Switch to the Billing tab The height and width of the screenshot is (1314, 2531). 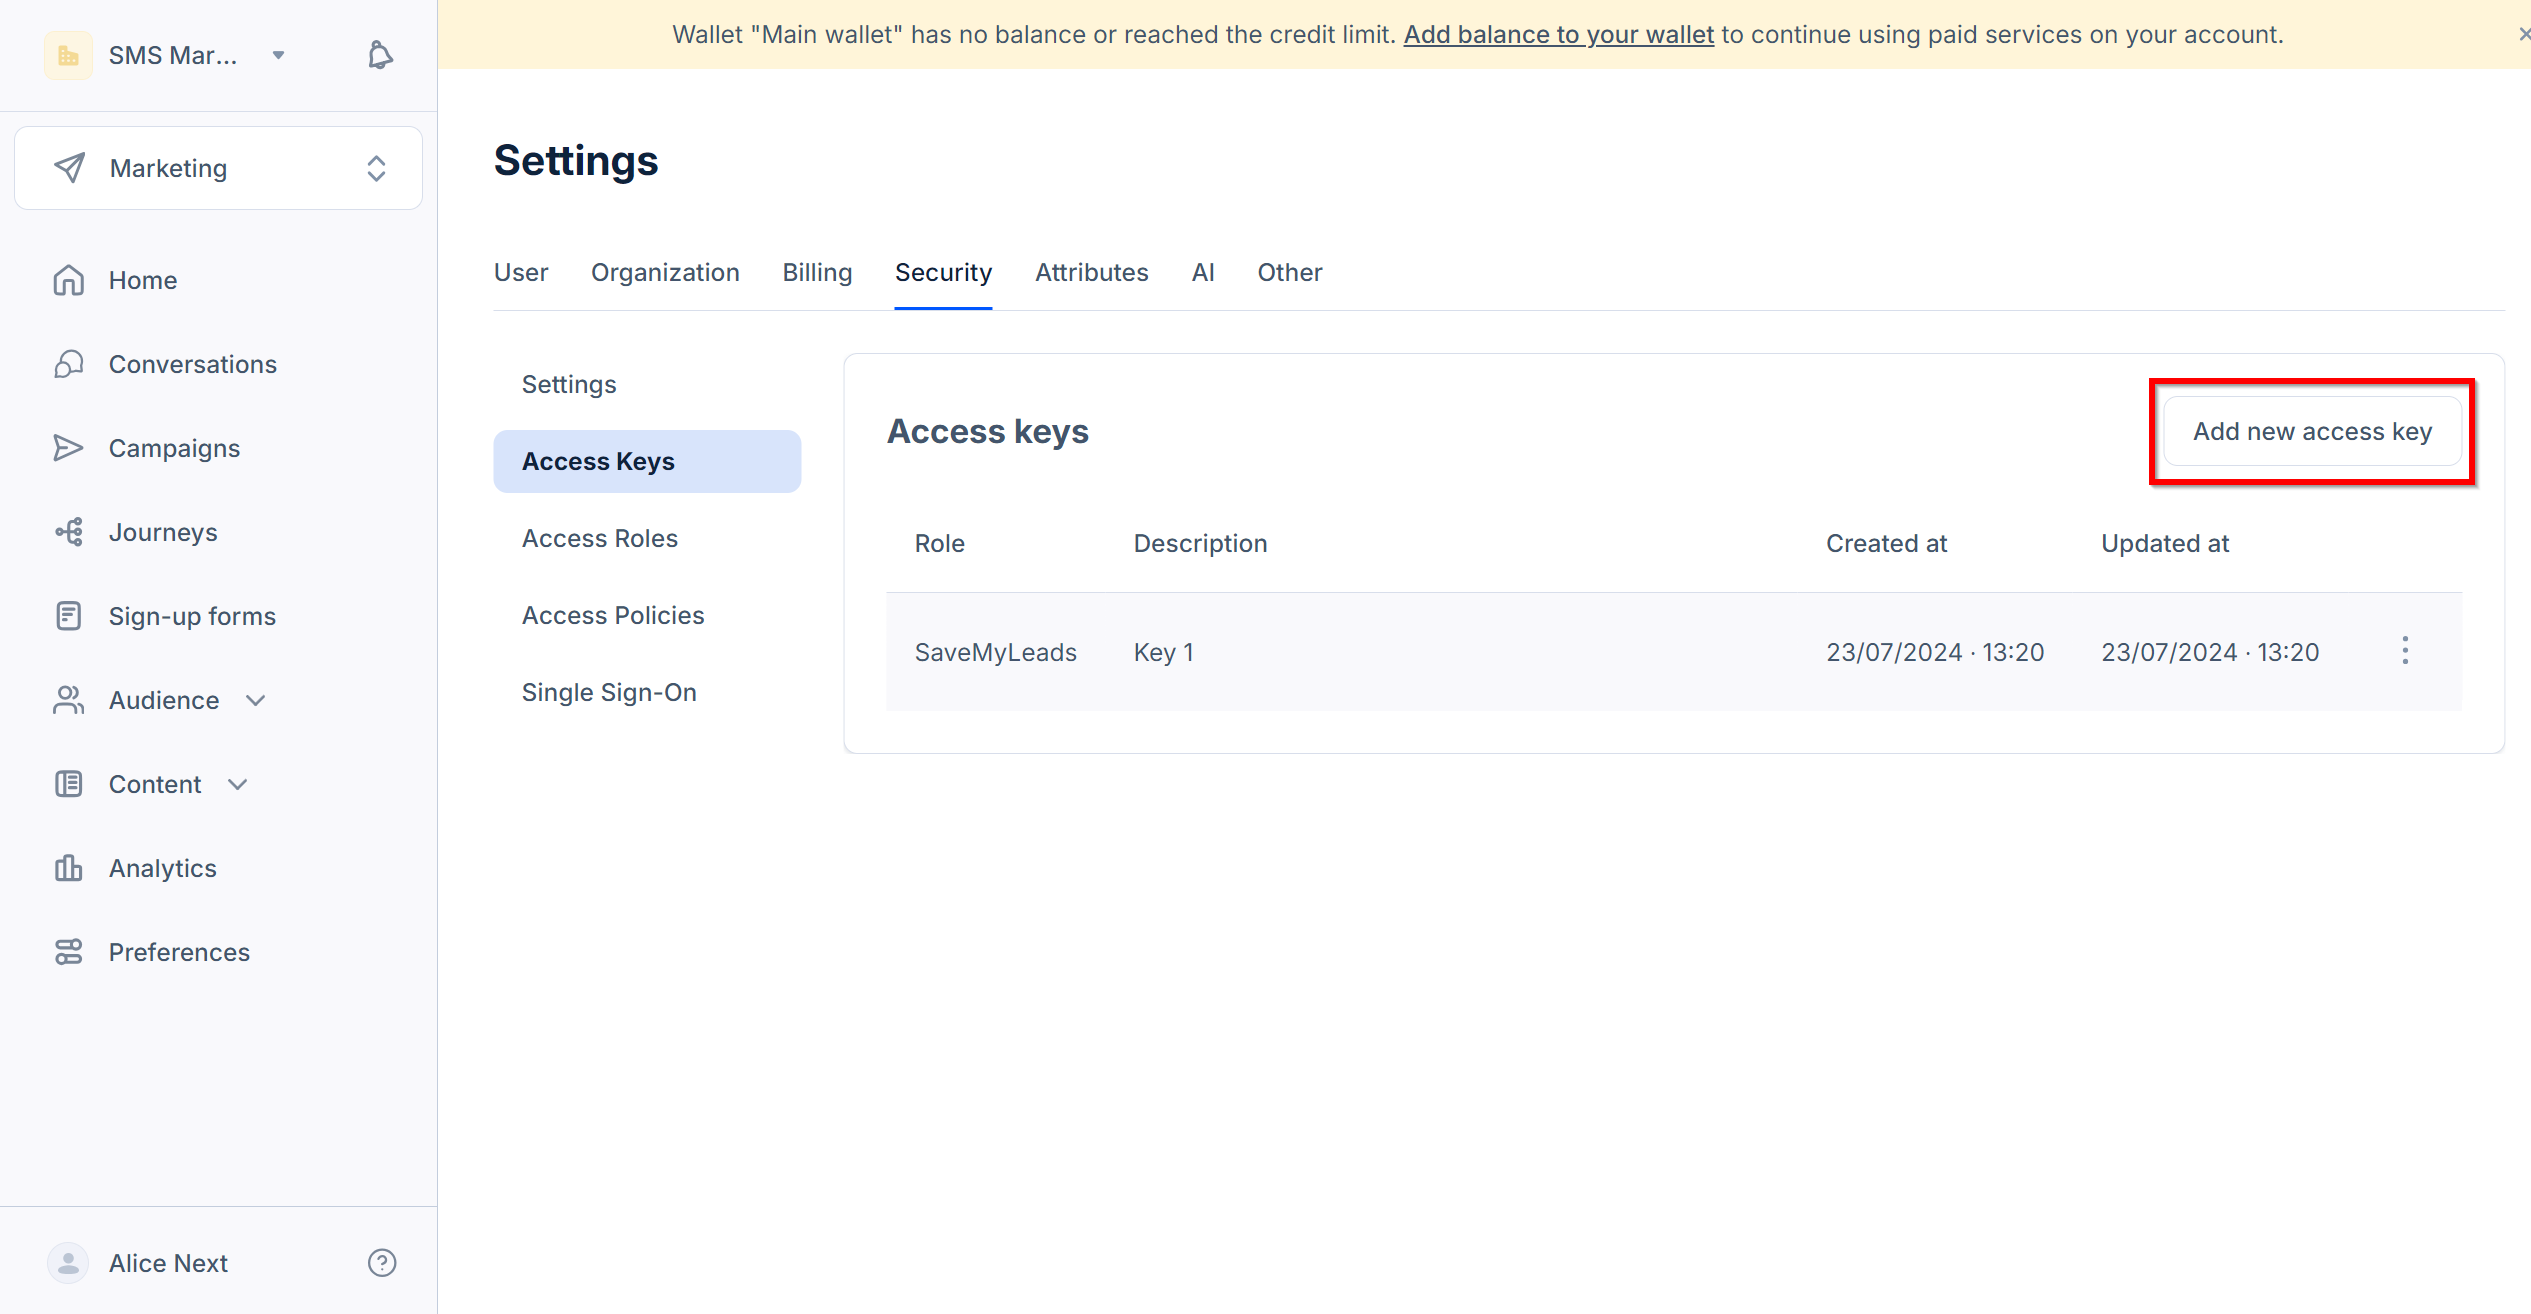tap(817, 273)
